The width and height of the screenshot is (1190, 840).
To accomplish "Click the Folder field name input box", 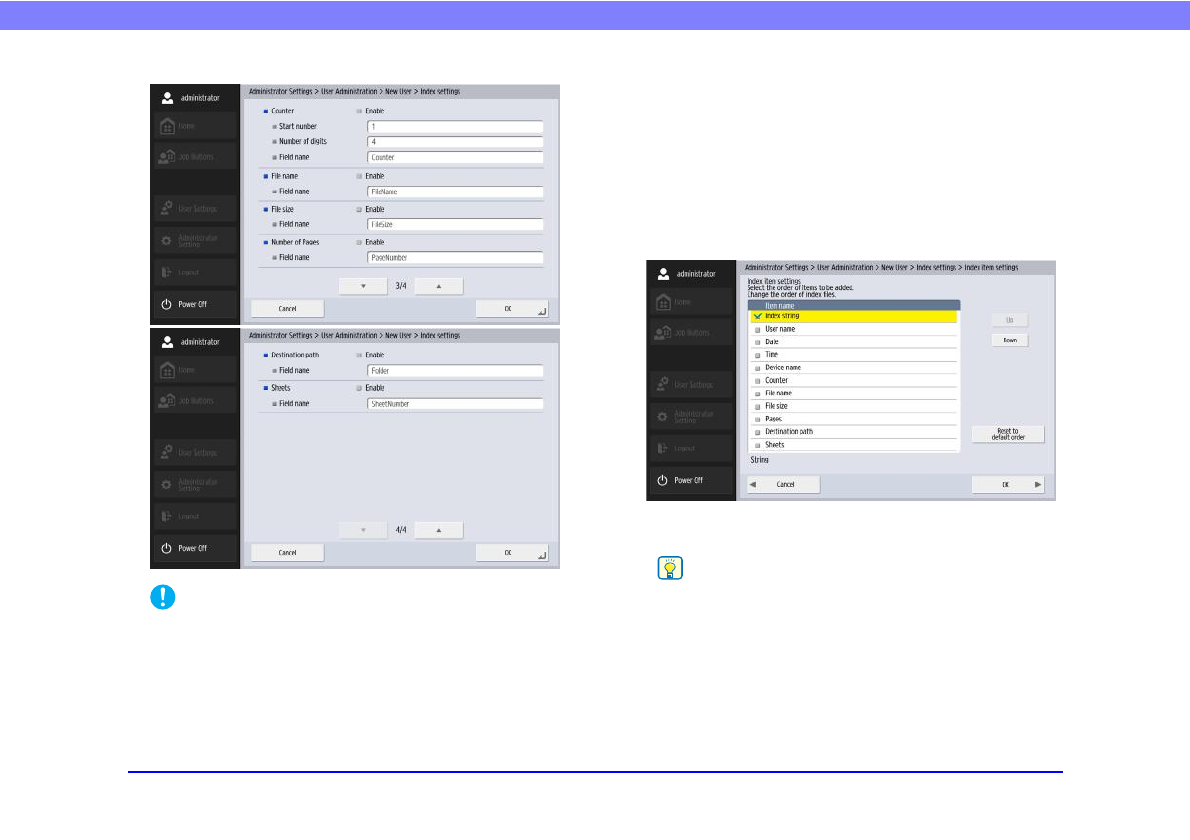I will pyautogui.click(x=455, y=371).
